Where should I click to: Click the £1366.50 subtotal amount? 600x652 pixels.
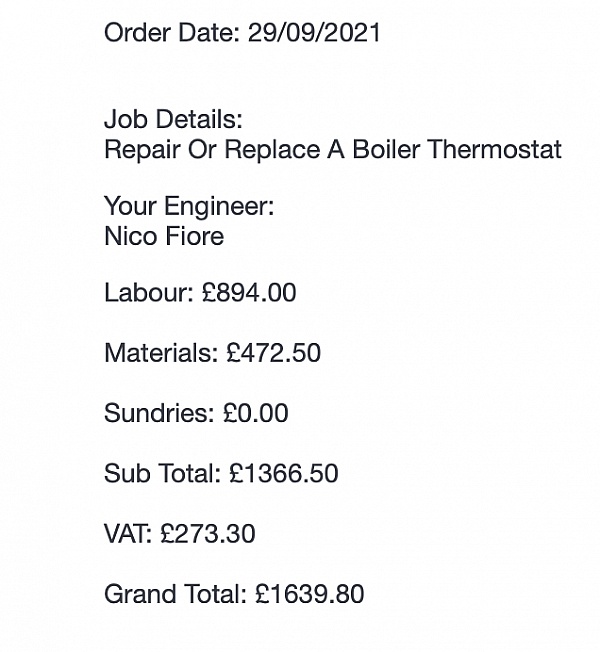[x=284, y=473]
